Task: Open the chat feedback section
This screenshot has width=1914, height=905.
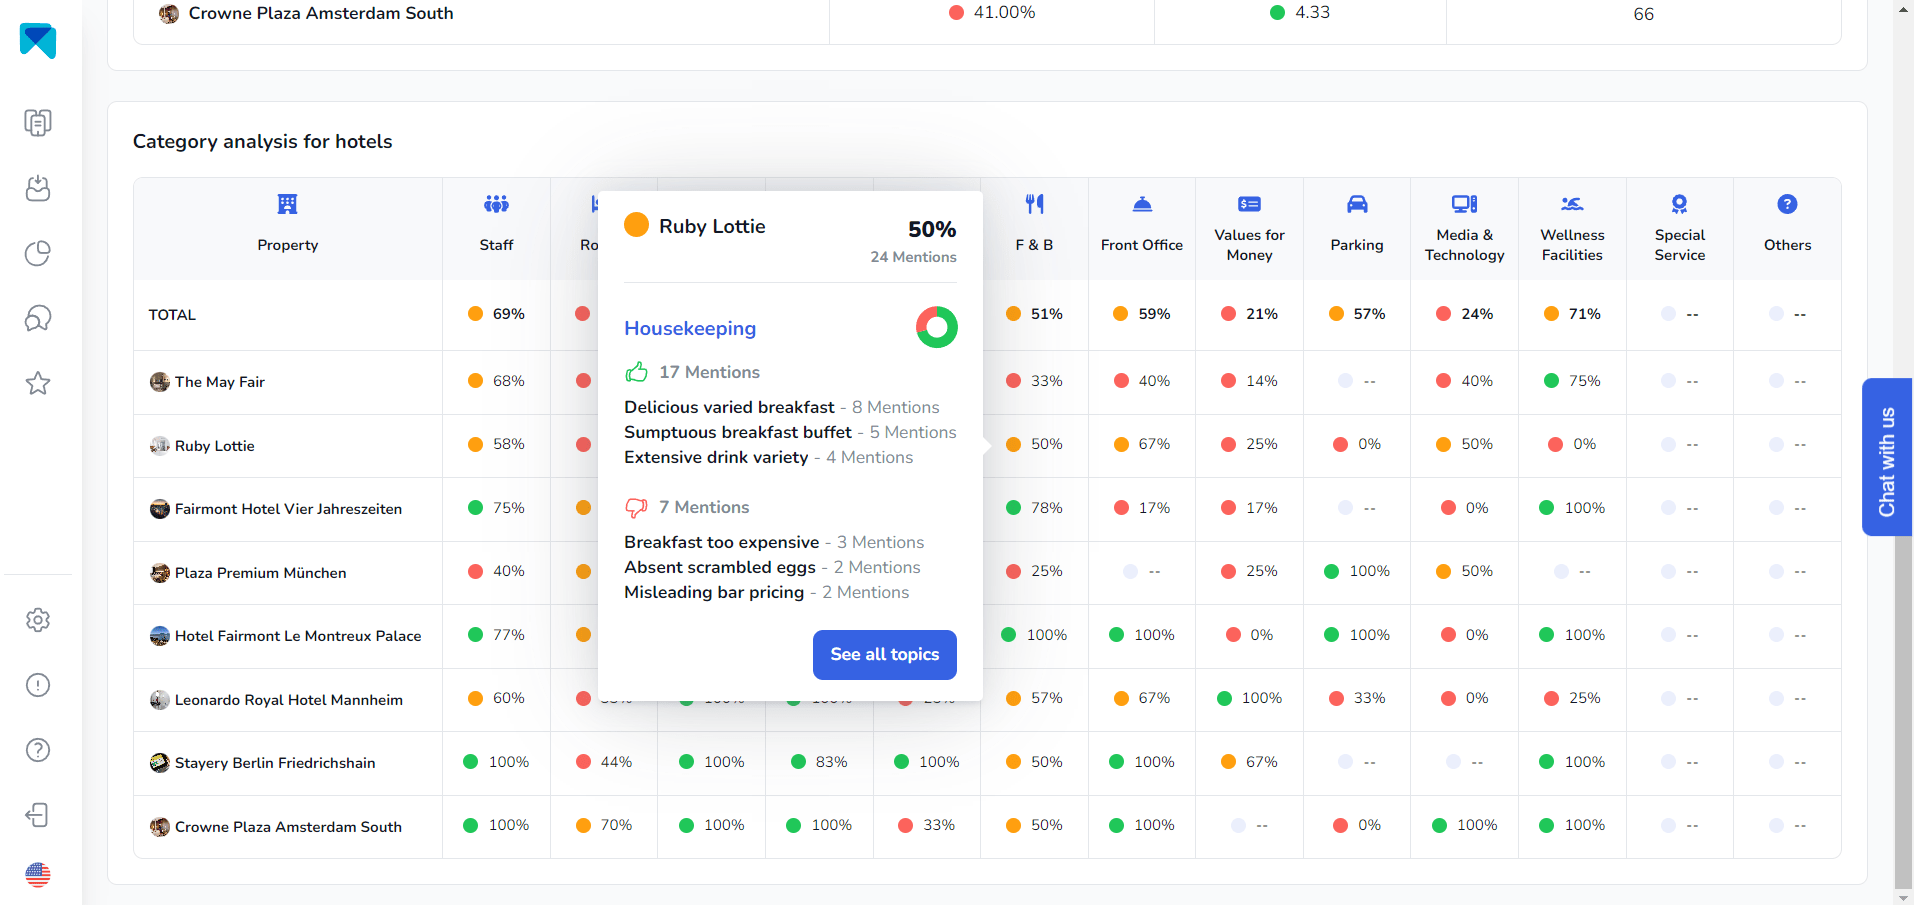Action: click(x=38, y=318)
